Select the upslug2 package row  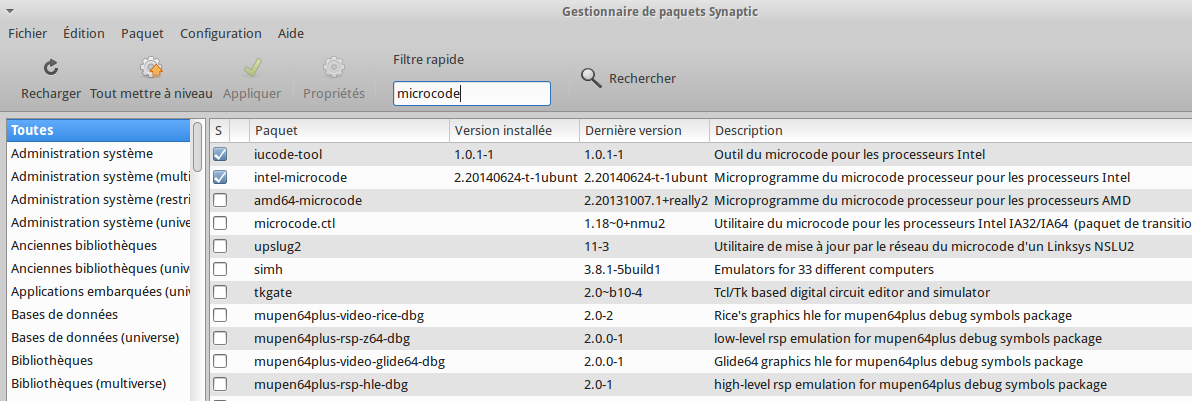pos(350,246)
